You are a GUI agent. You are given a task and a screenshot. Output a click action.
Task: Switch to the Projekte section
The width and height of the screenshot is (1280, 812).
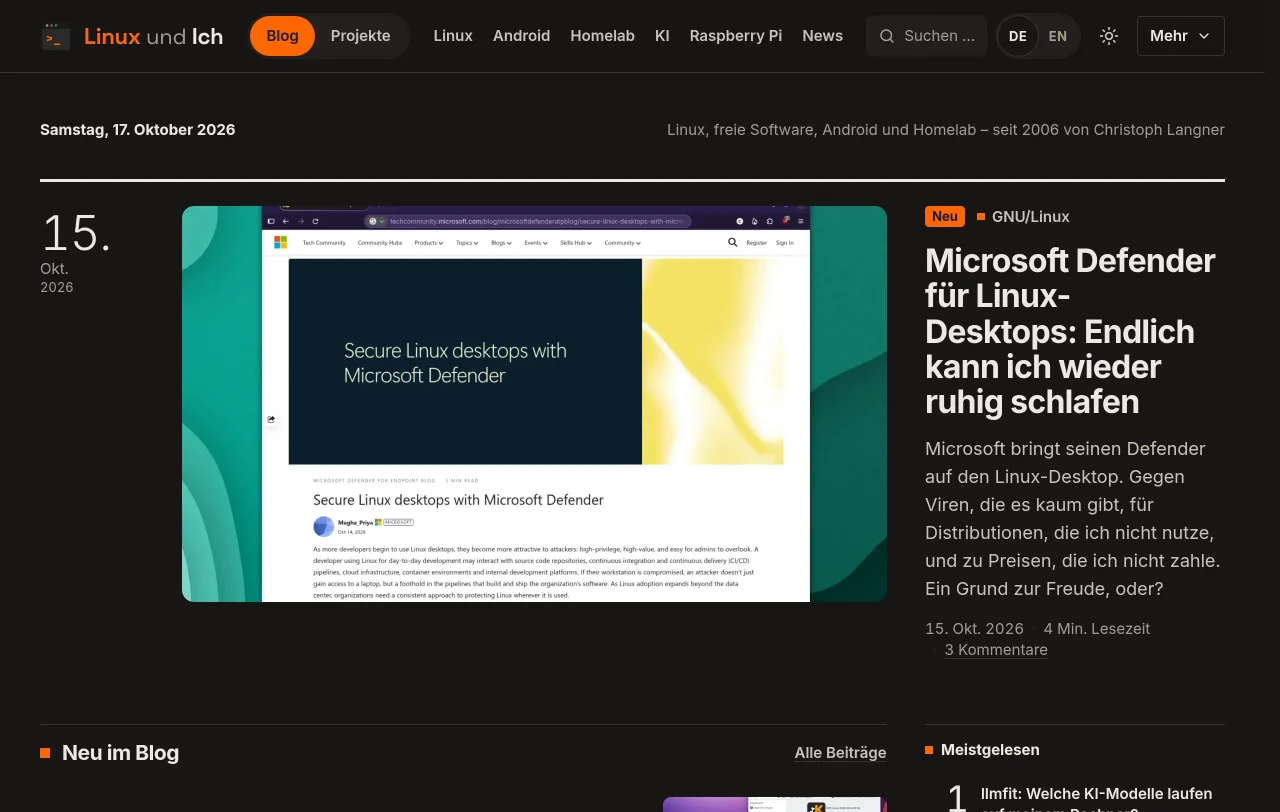click(360, 36)
